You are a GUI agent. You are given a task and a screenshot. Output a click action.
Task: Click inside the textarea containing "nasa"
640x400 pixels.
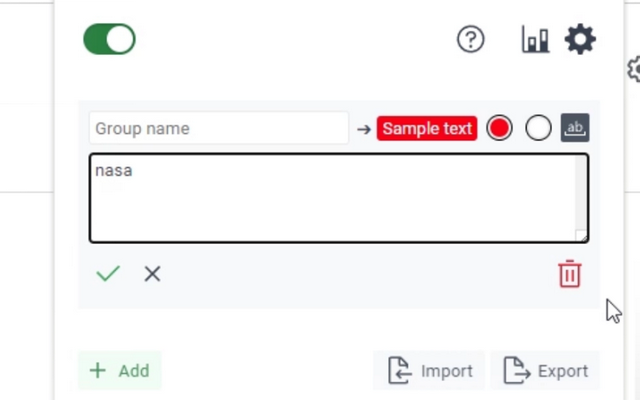(332, 198)
